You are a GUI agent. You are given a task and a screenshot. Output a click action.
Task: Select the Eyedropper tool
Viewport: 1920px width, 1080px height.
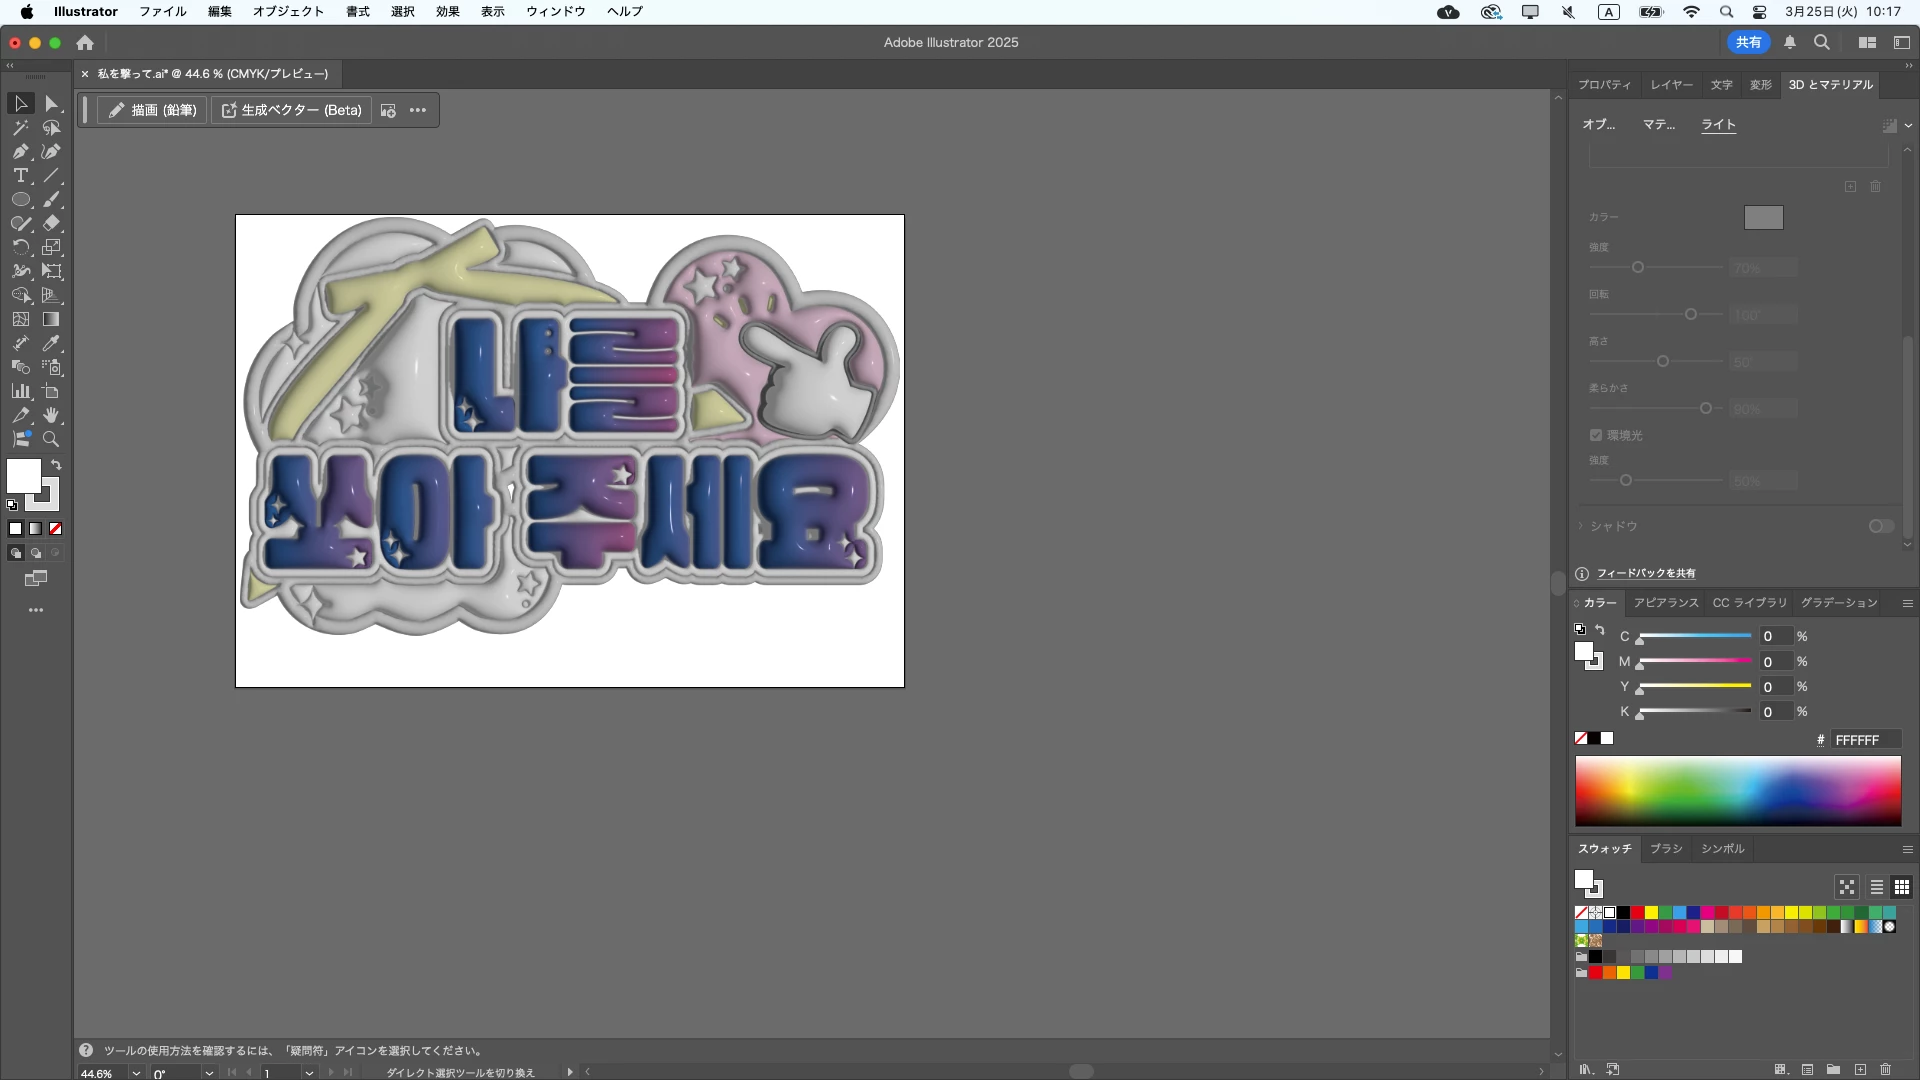click(51, 343)
